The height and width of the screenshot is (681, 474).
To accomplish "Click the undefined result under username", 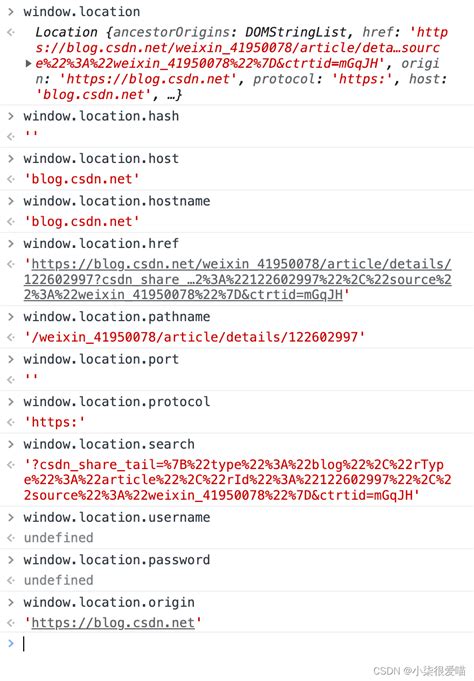I will [59, 538].
